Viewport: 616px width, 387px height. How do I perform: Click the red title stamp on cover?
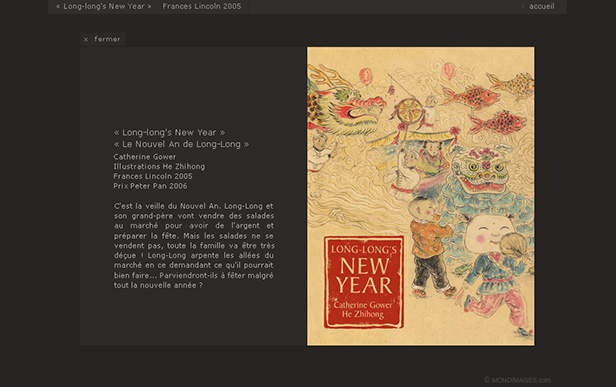click(x=364, y=282)
